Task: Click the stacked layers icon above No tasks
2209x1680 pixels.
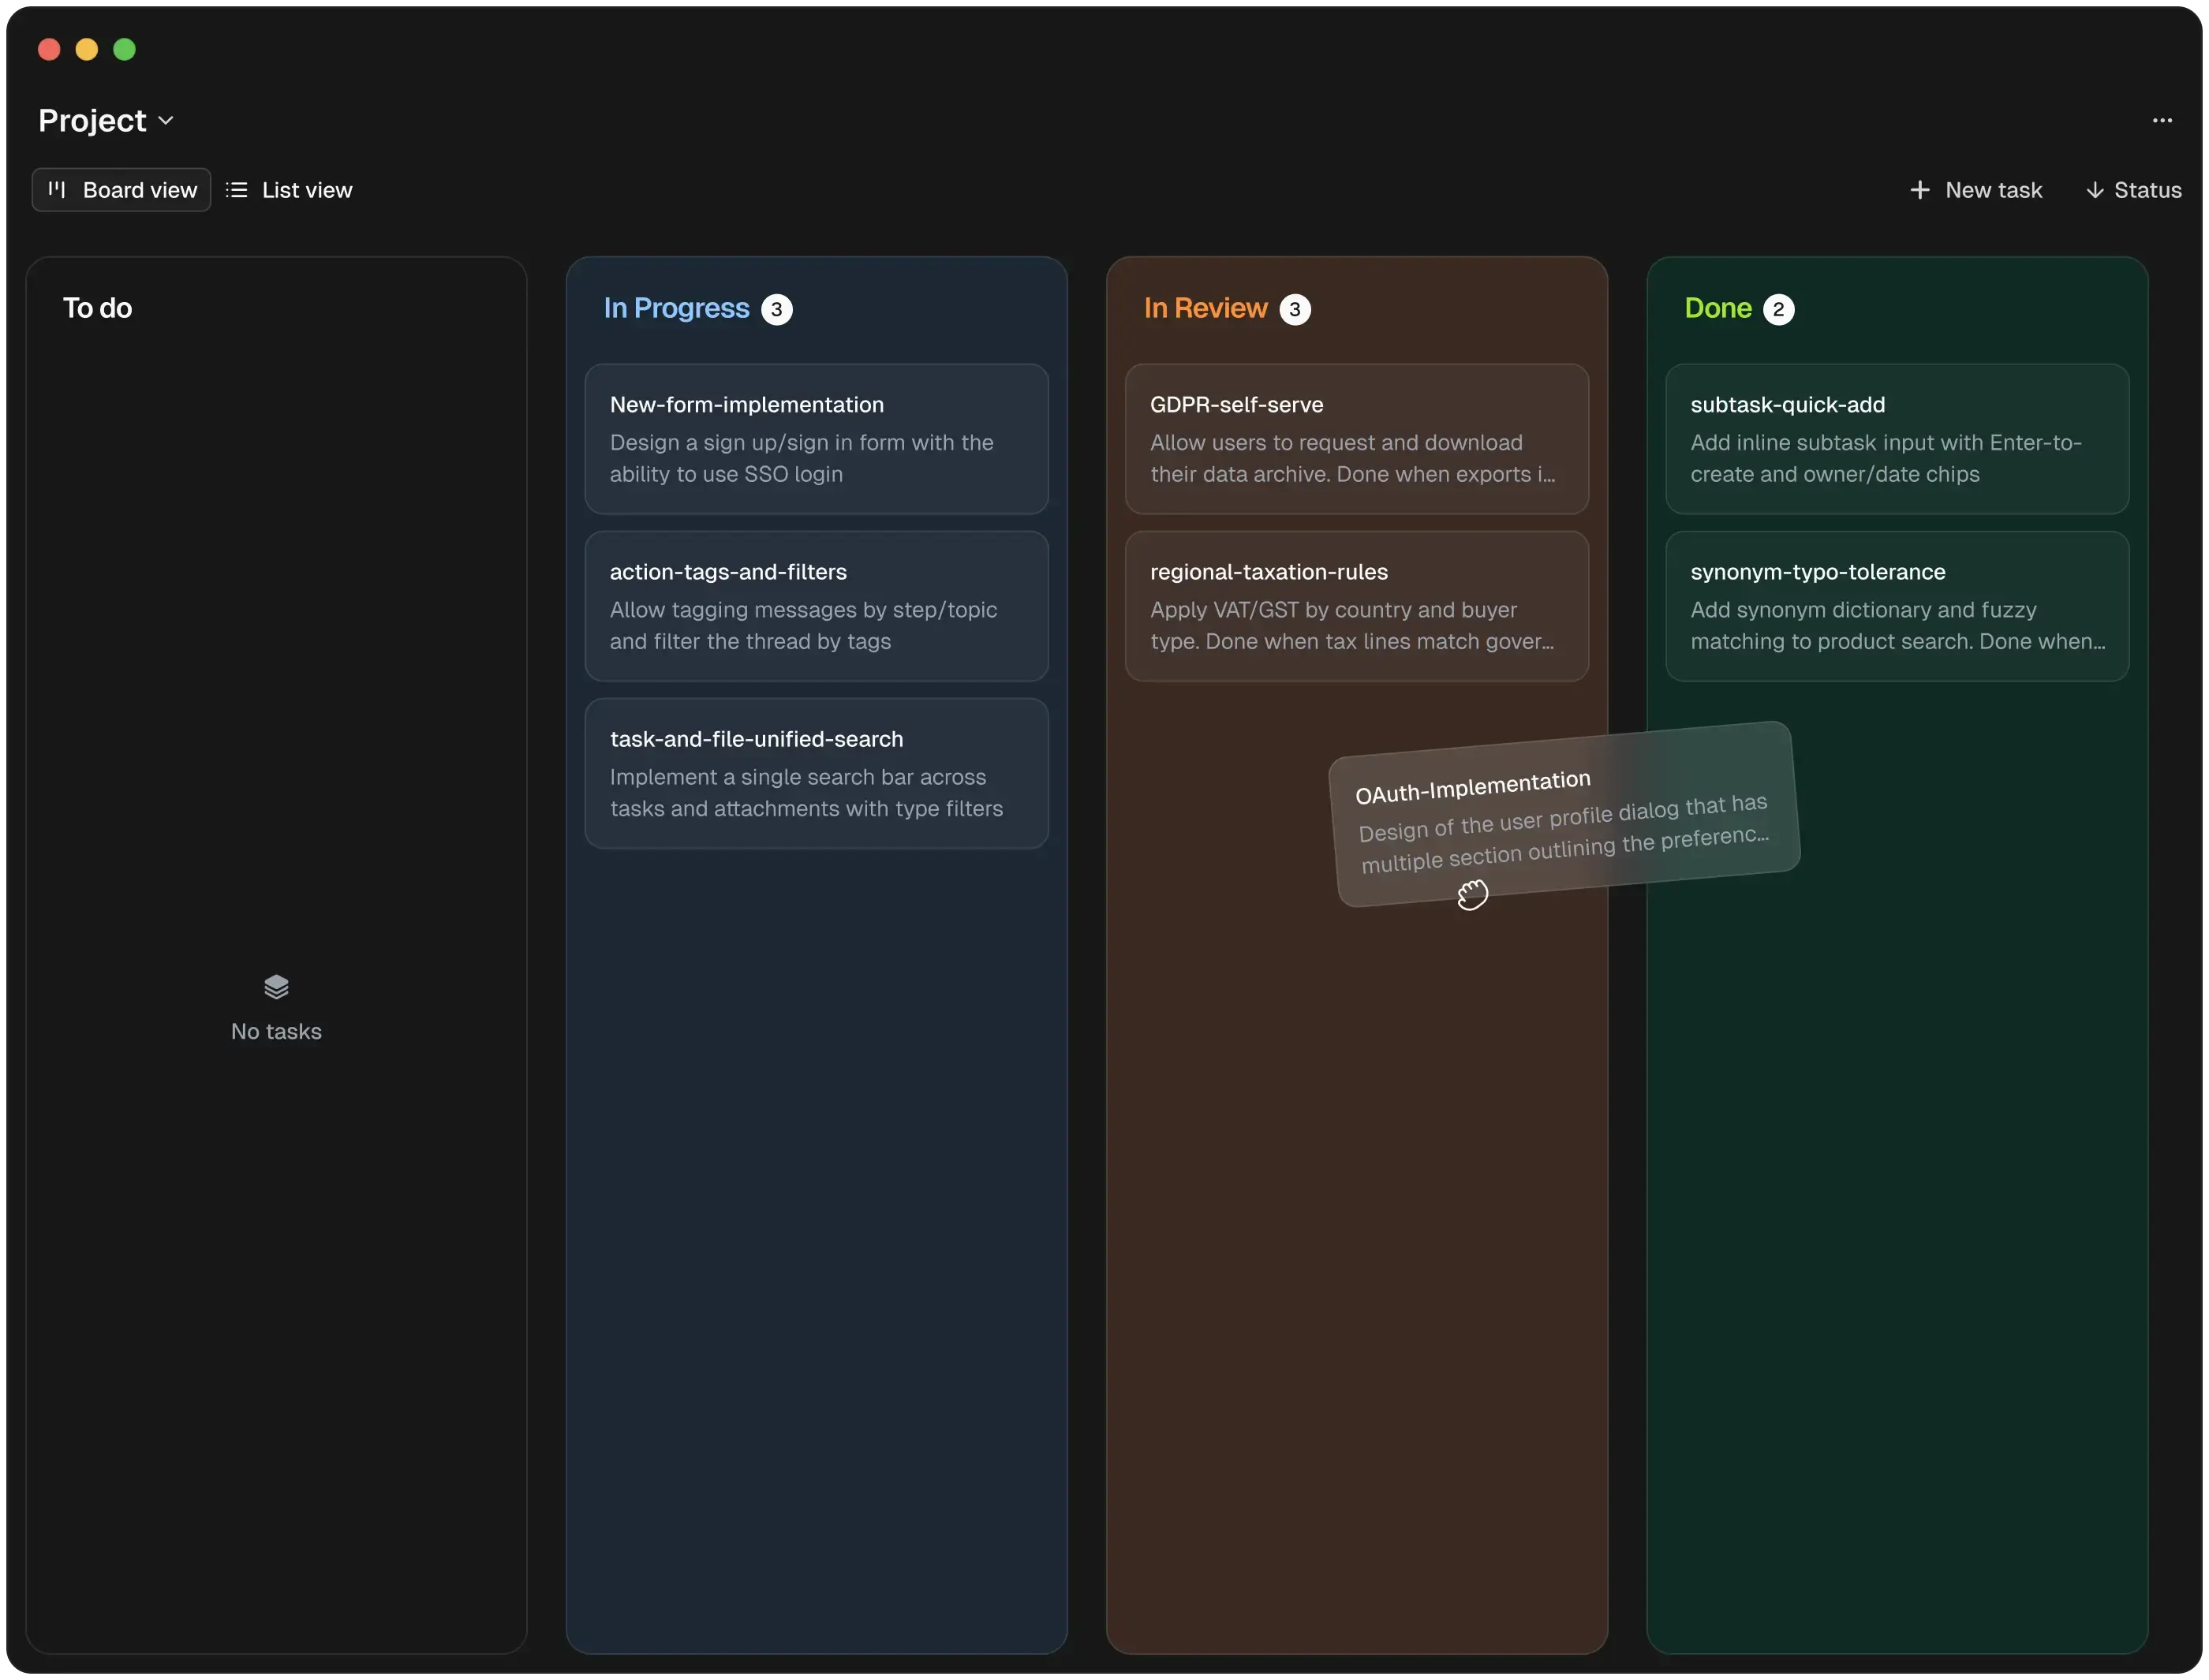Action: click(275, 985)
